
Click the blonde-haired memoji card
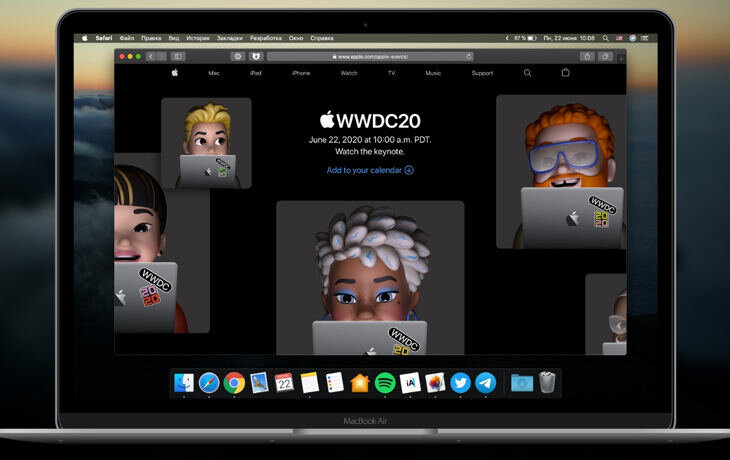click(206, 143)
